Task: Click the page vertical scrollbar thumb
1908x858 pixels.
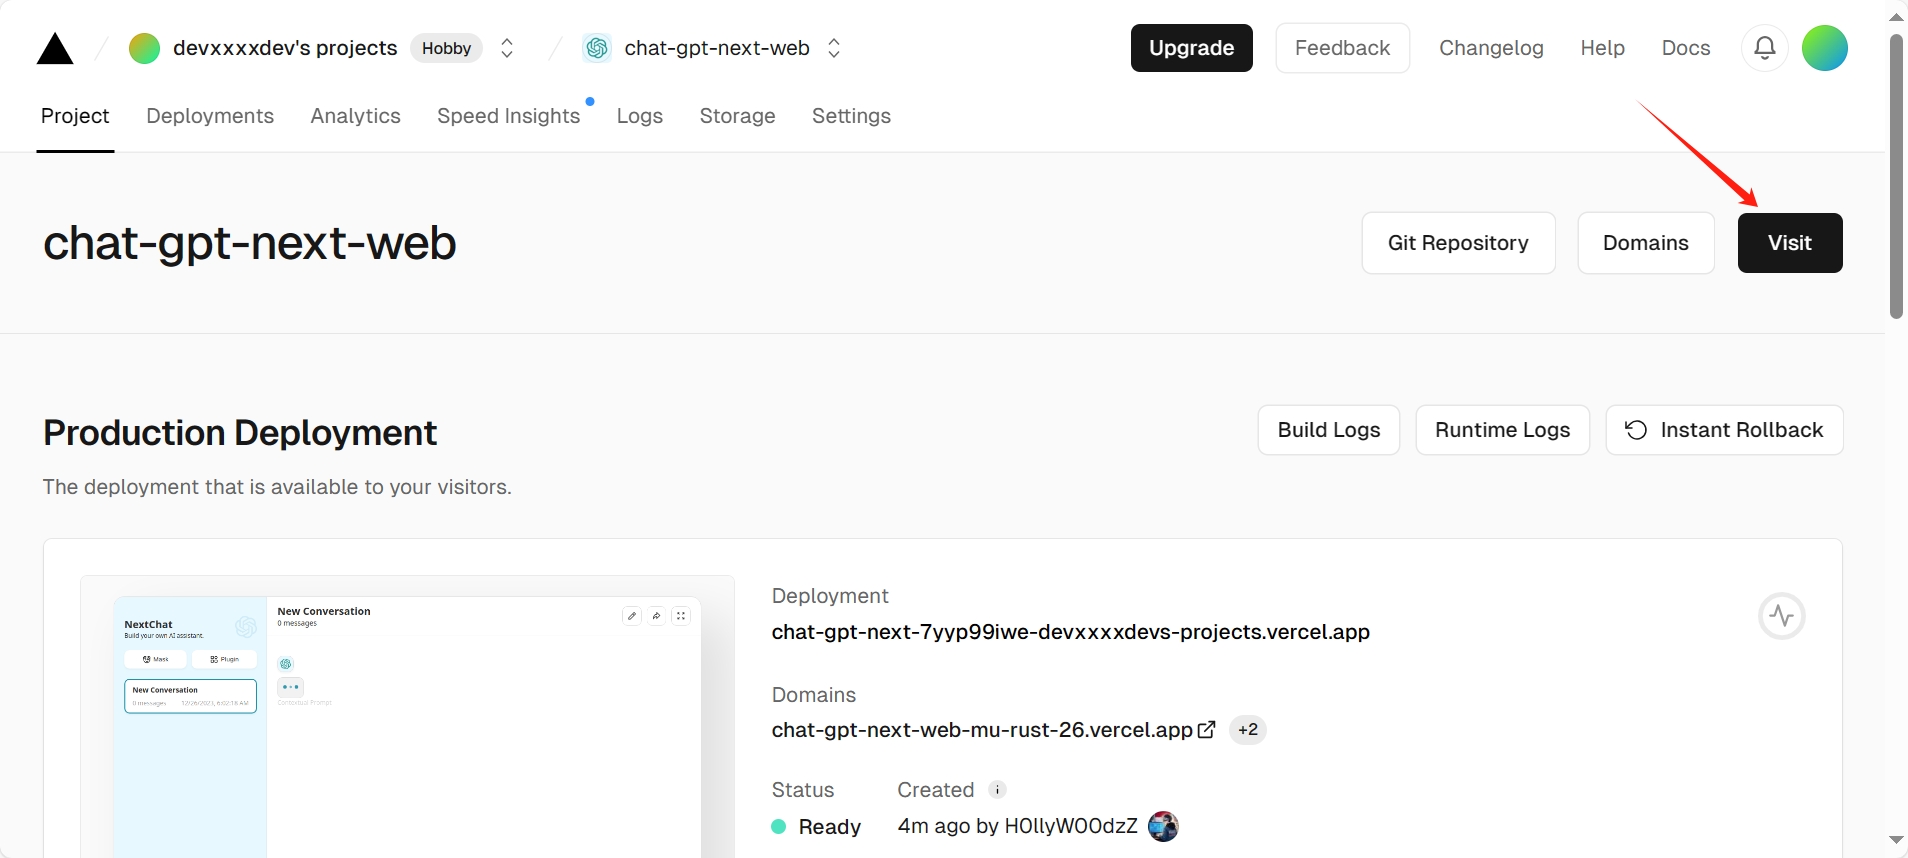Action: pyautogui.click(x=1896, y=177)
